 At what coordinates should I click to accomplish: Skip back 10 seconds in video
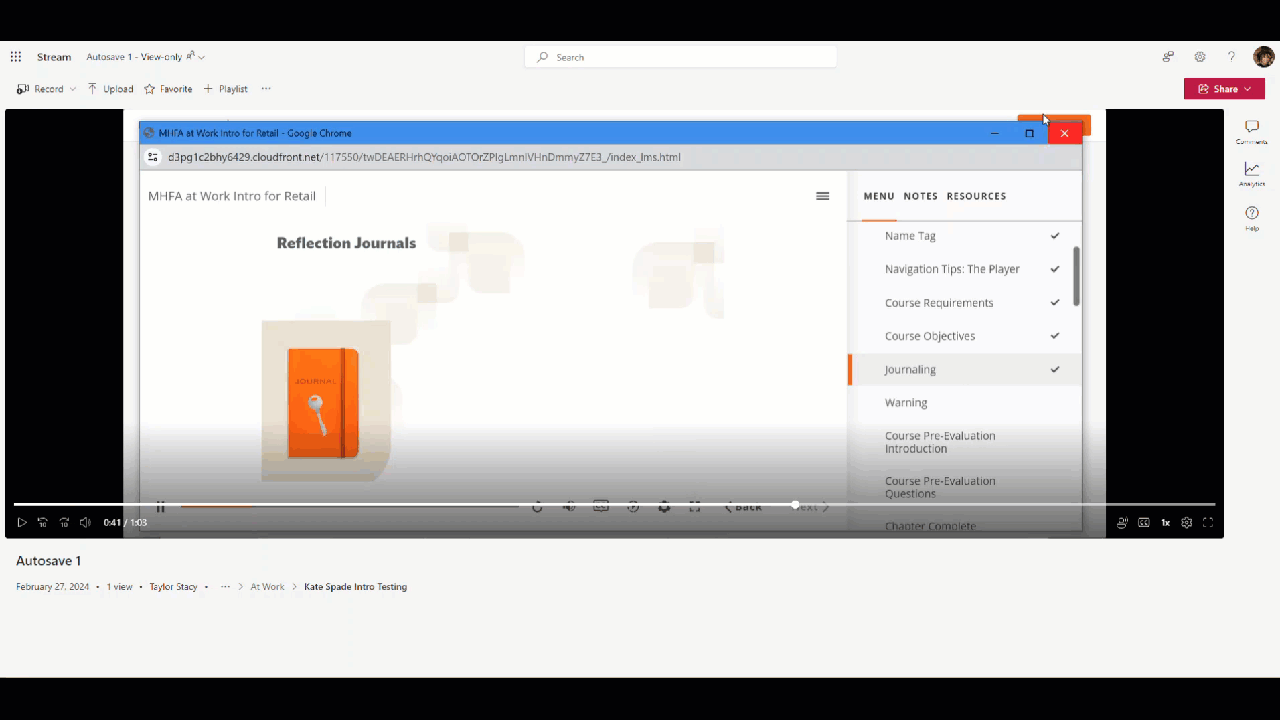click(x=43, y=522)
